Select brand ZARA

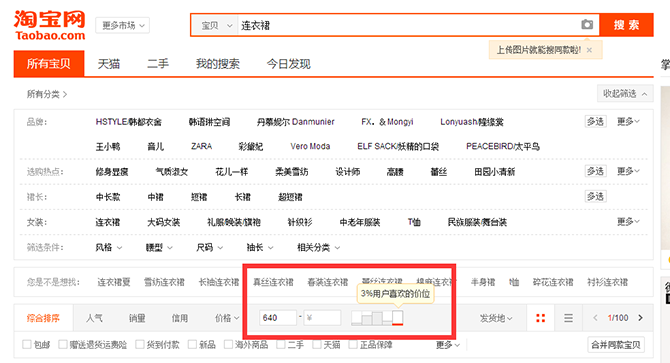[201, 146]
